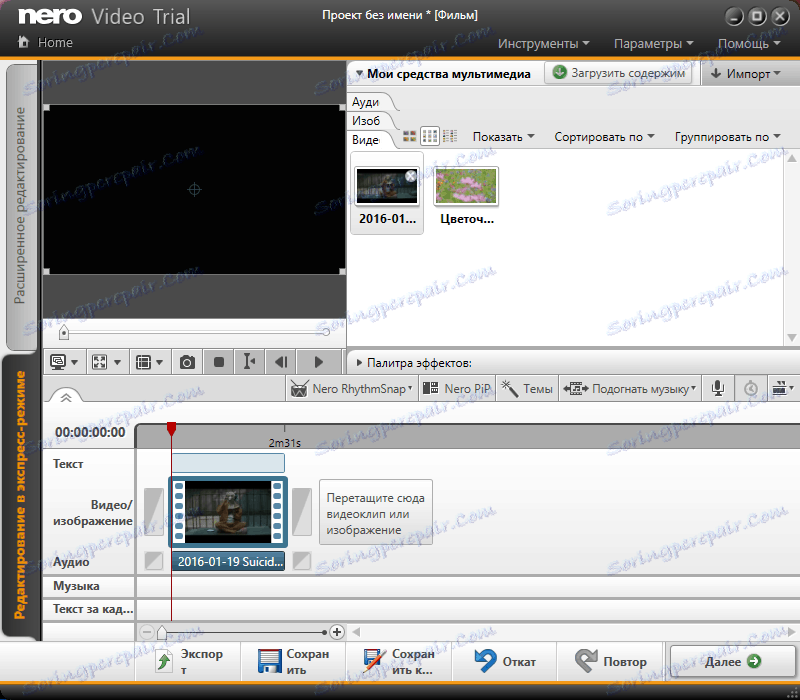Collapse the timeline with up chevrons
800x700 pixels.
[66, 398]
